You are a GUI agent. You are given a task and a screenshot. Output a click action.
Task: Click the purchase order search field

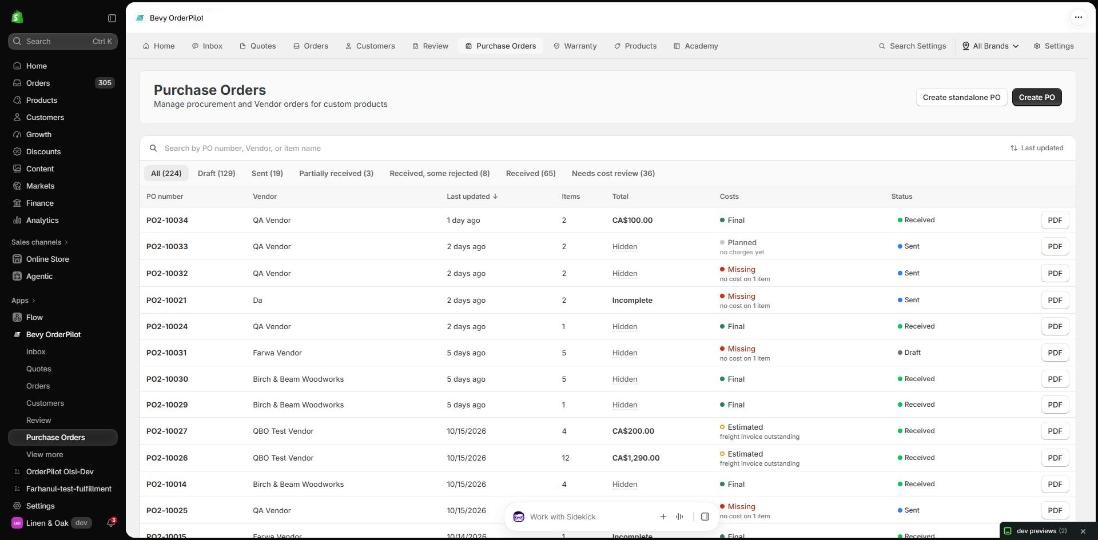tap(574, 148)
